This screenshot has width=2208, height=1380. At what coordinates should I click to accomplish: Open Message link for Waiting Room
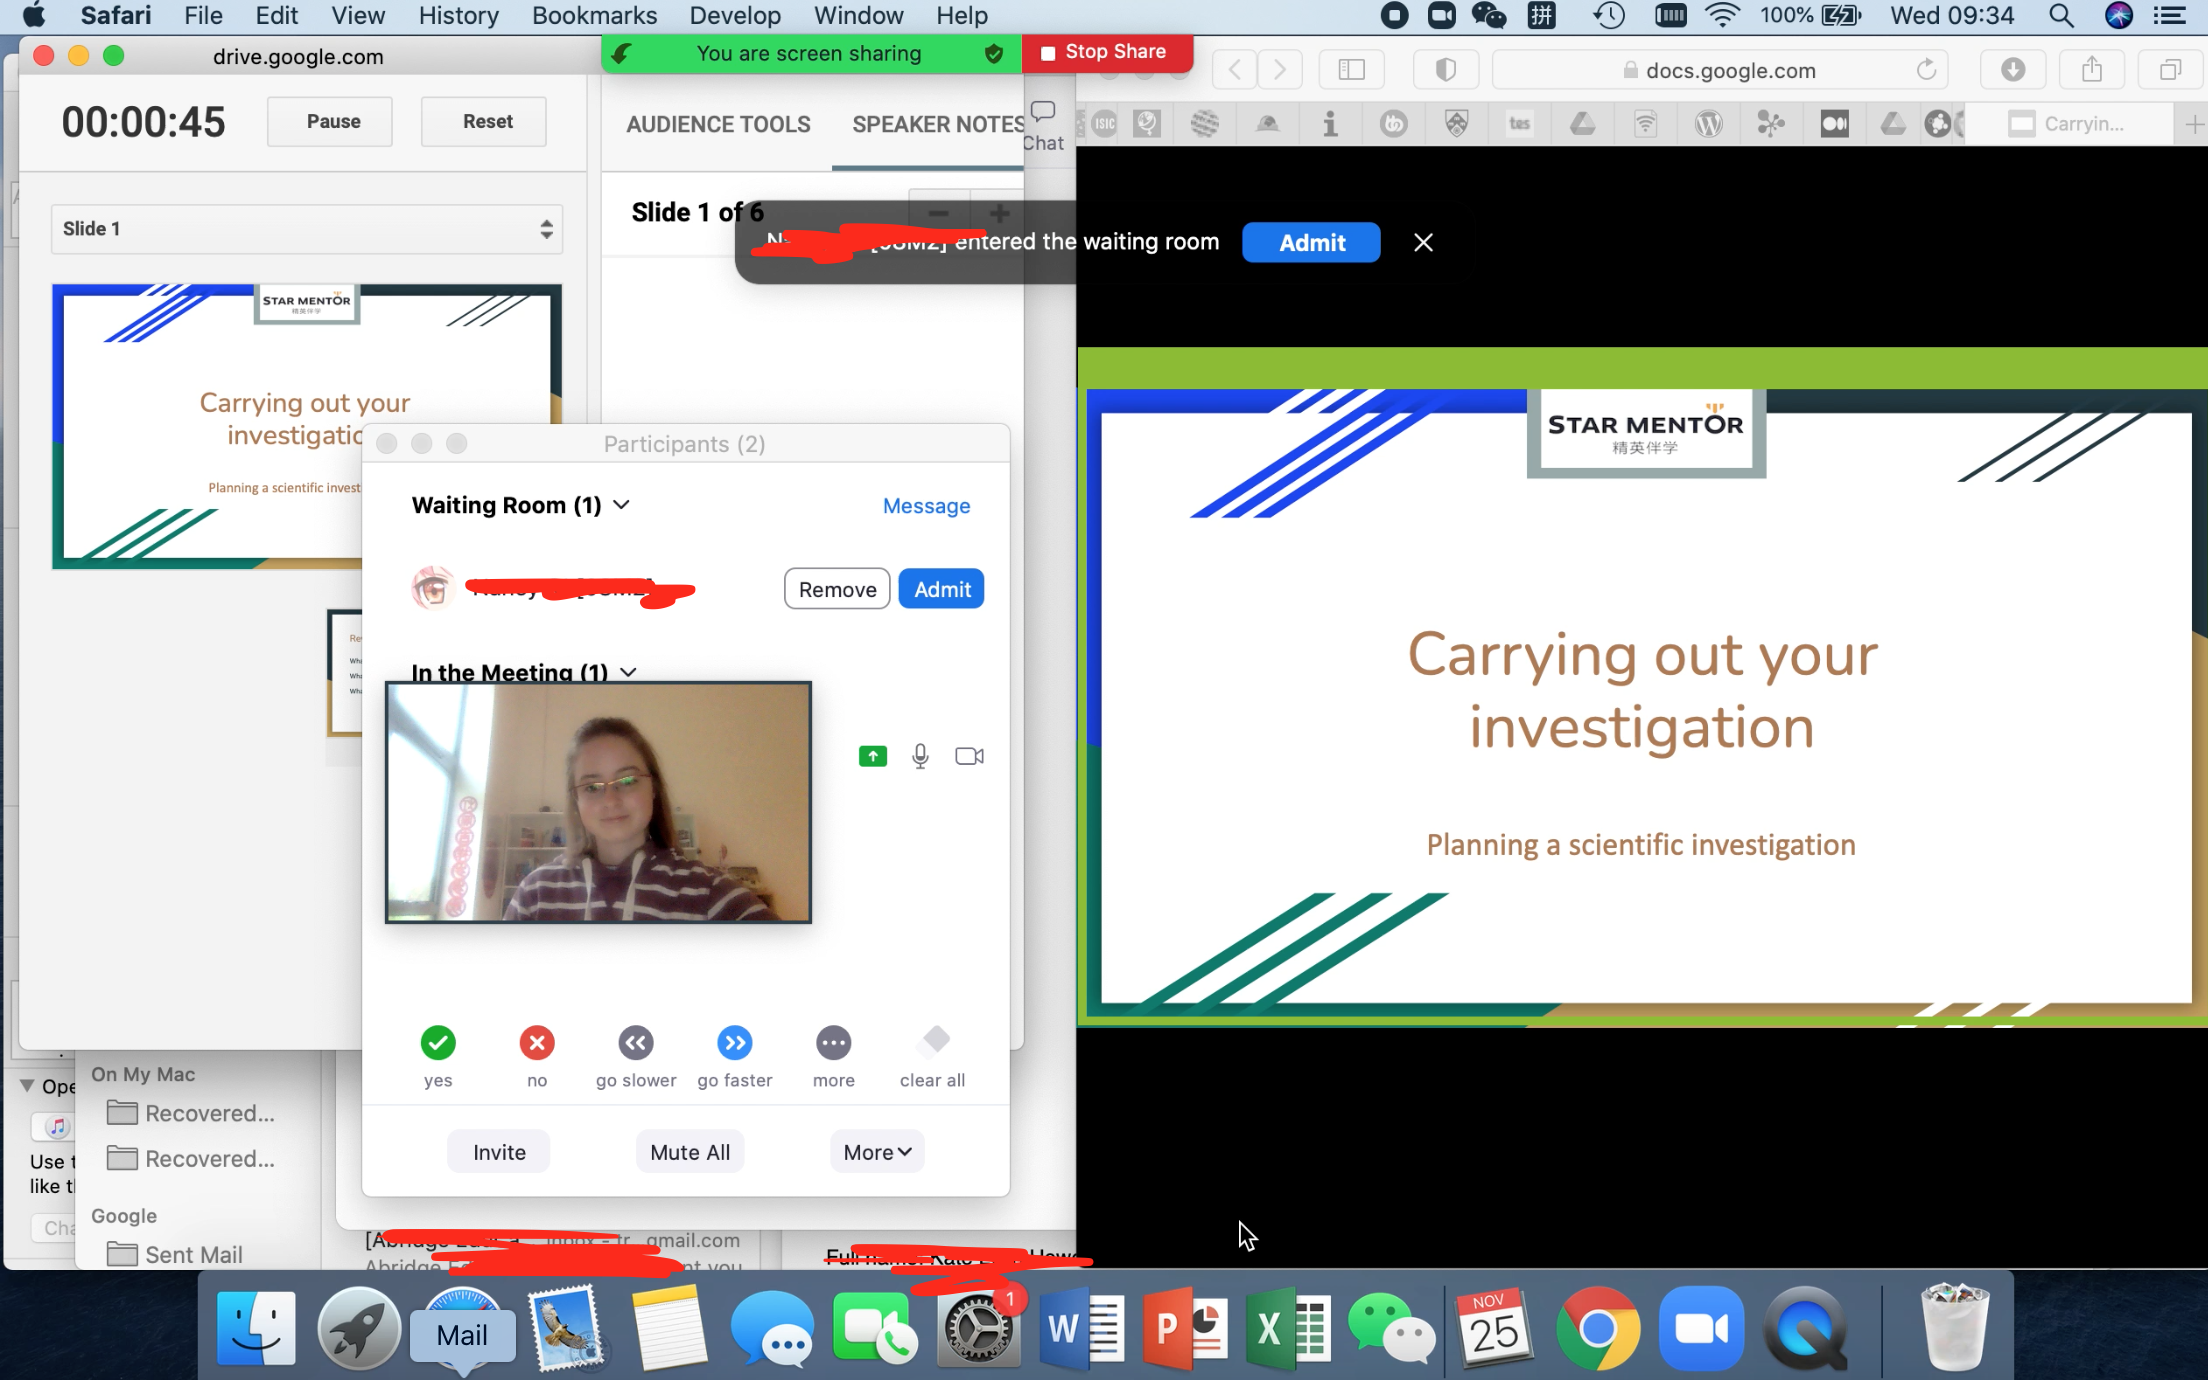tap(926, 506)
